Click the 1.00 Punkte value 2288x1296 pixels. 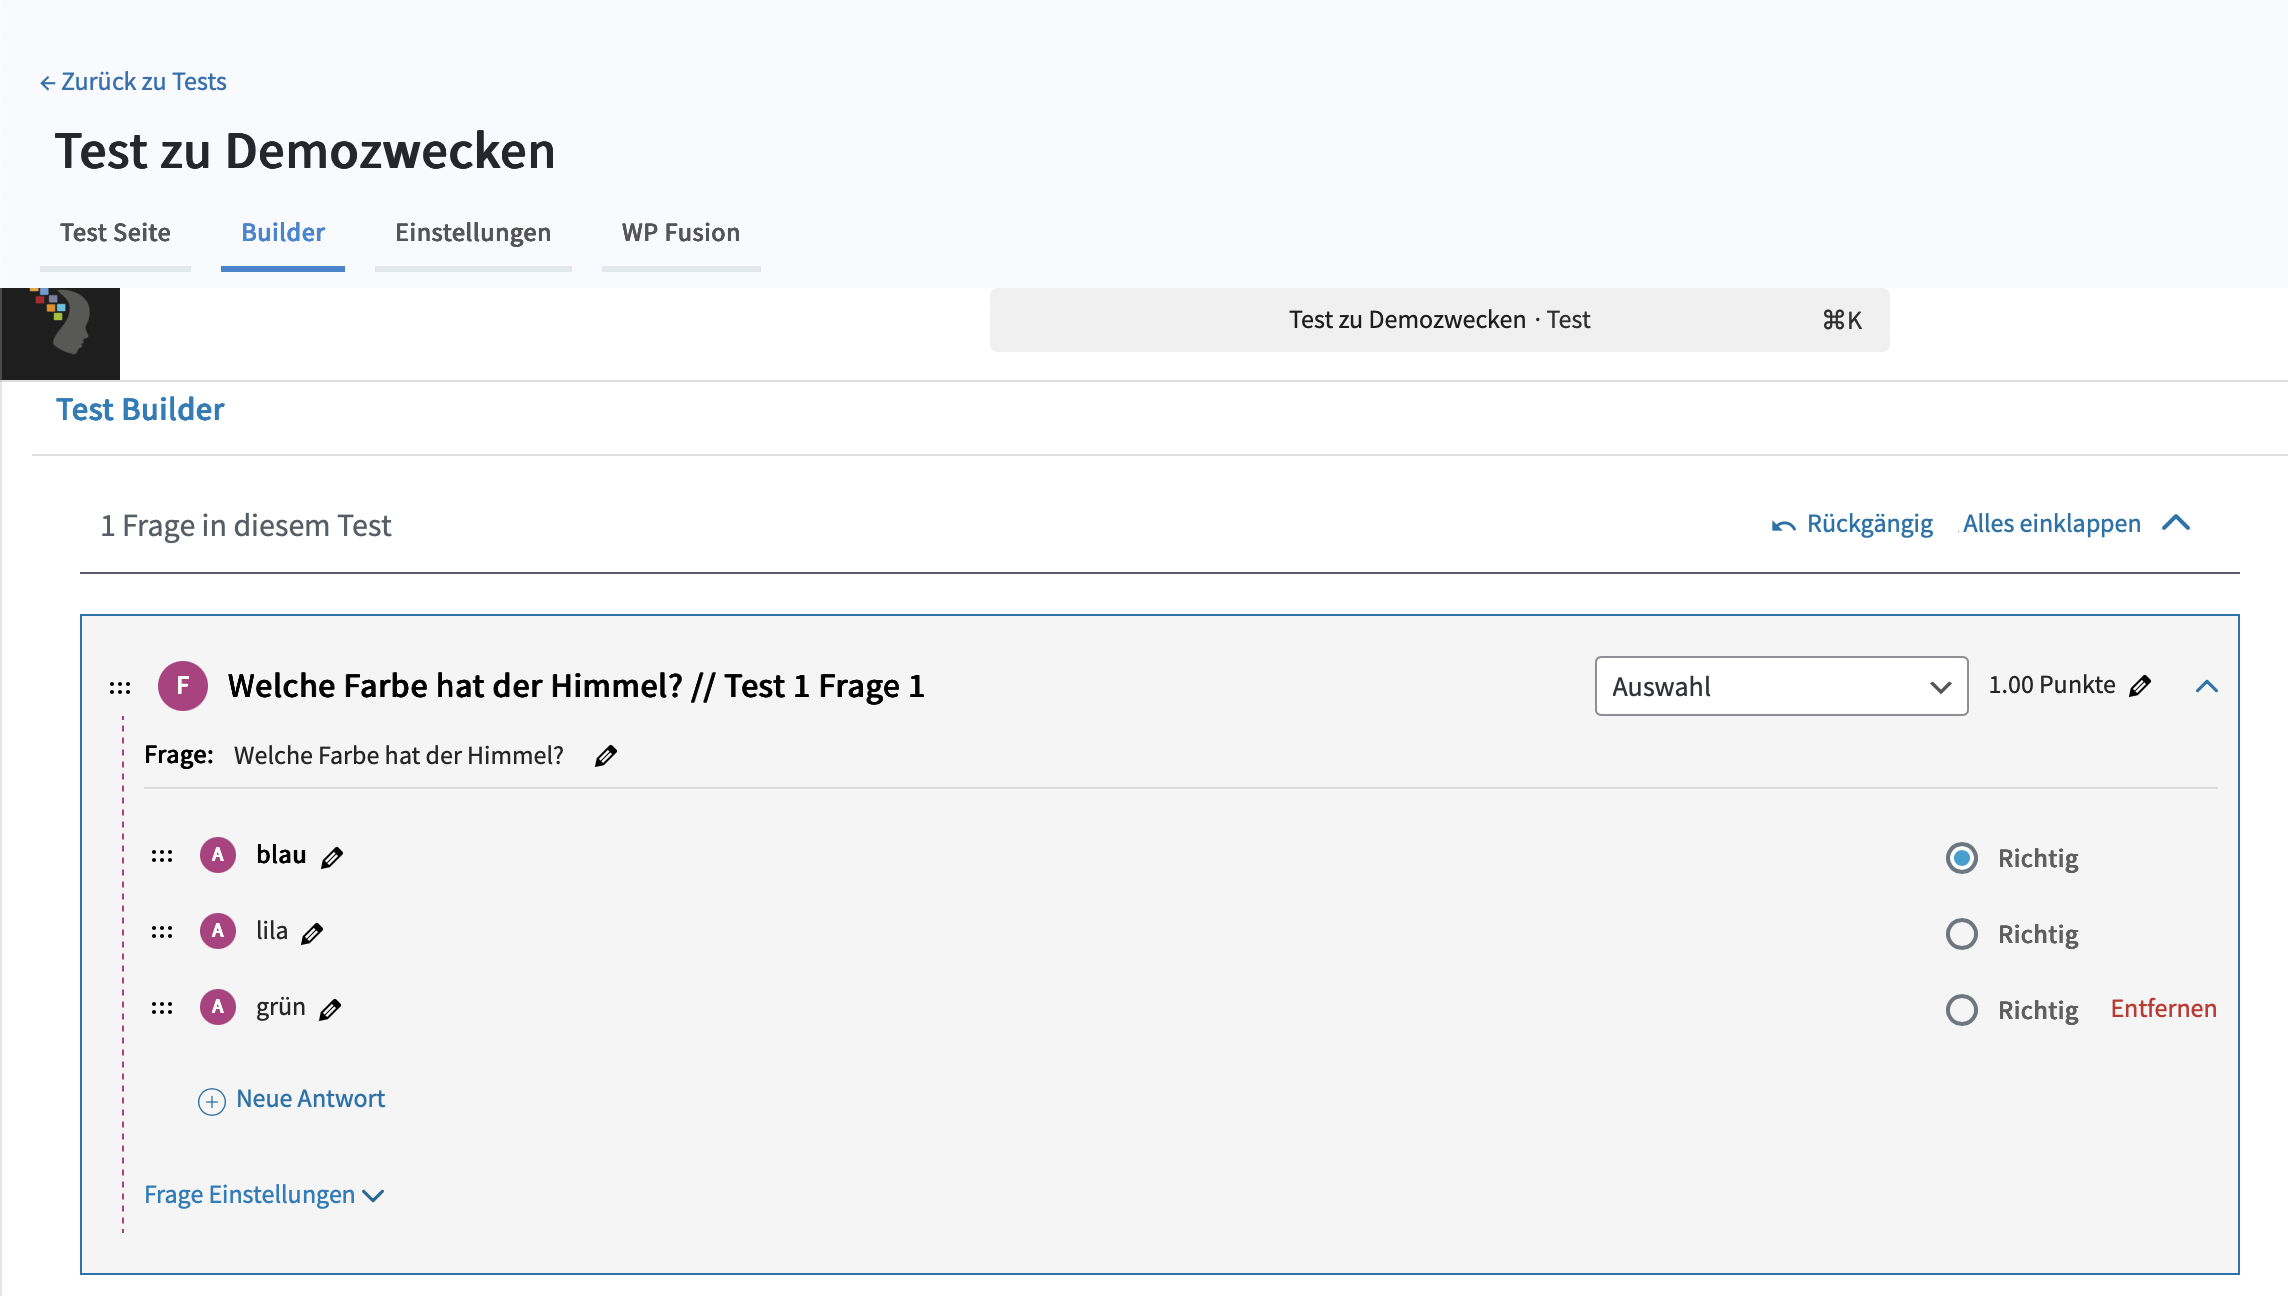point(2052,685)
